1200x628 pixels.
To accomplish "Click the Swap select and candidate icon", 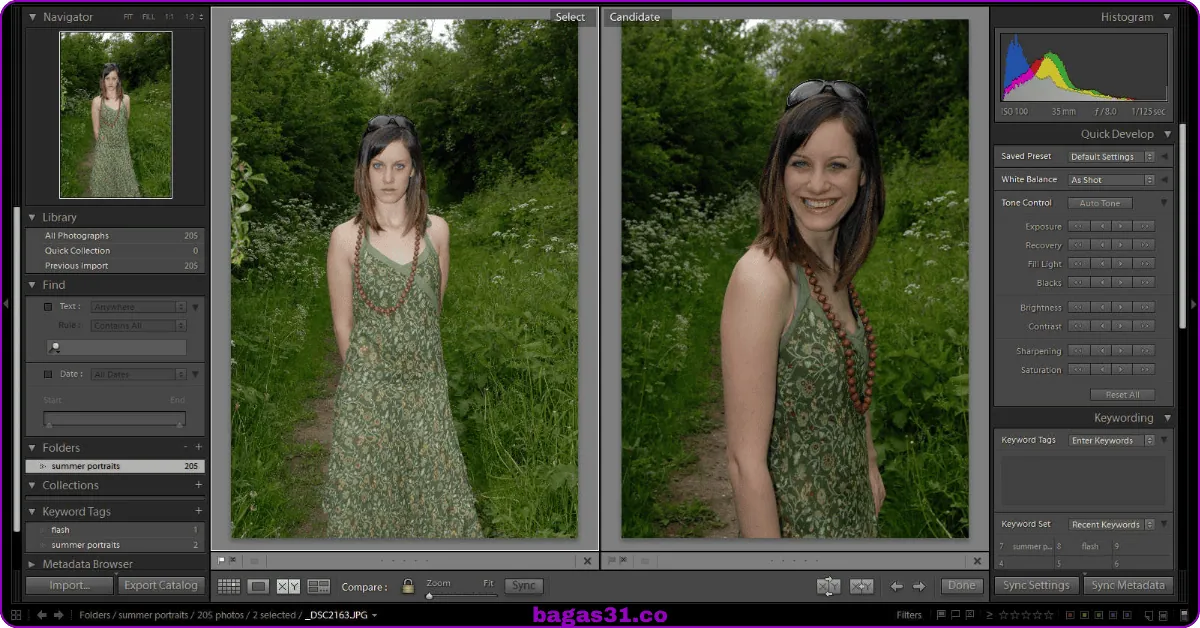I will tap(828, 586).
